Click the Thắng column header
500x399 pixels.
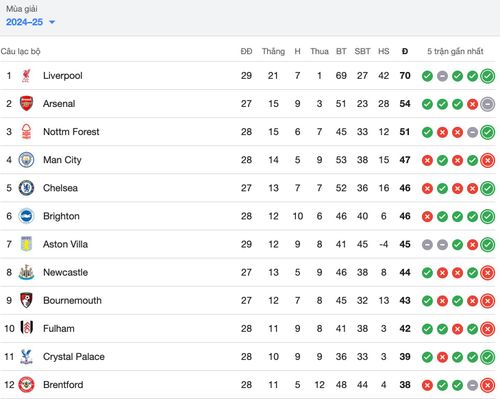point(273,51)
